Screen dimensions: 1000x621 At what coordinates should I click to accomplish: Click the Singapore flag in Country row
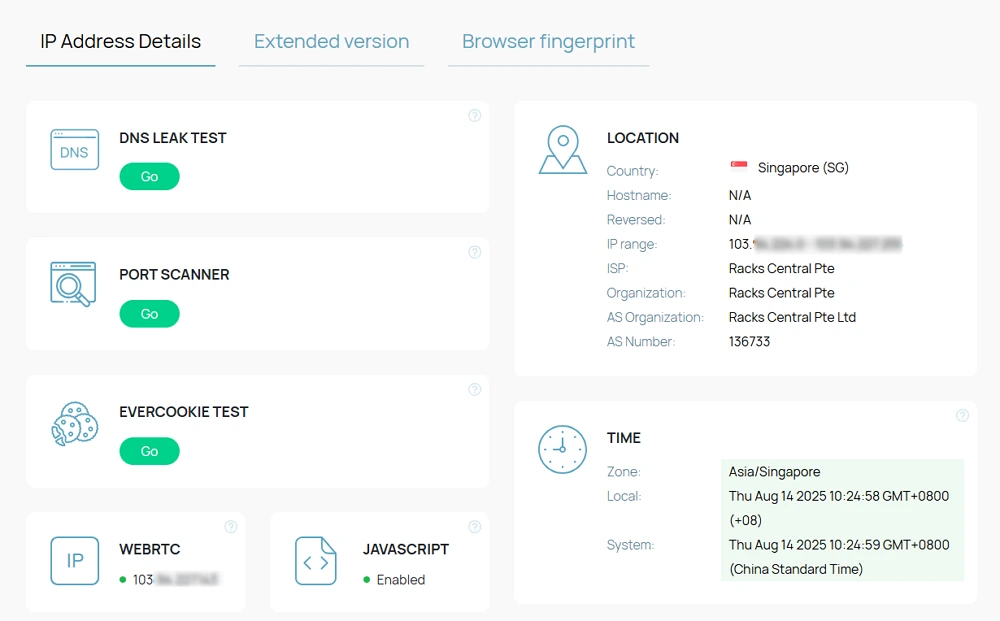739,166
